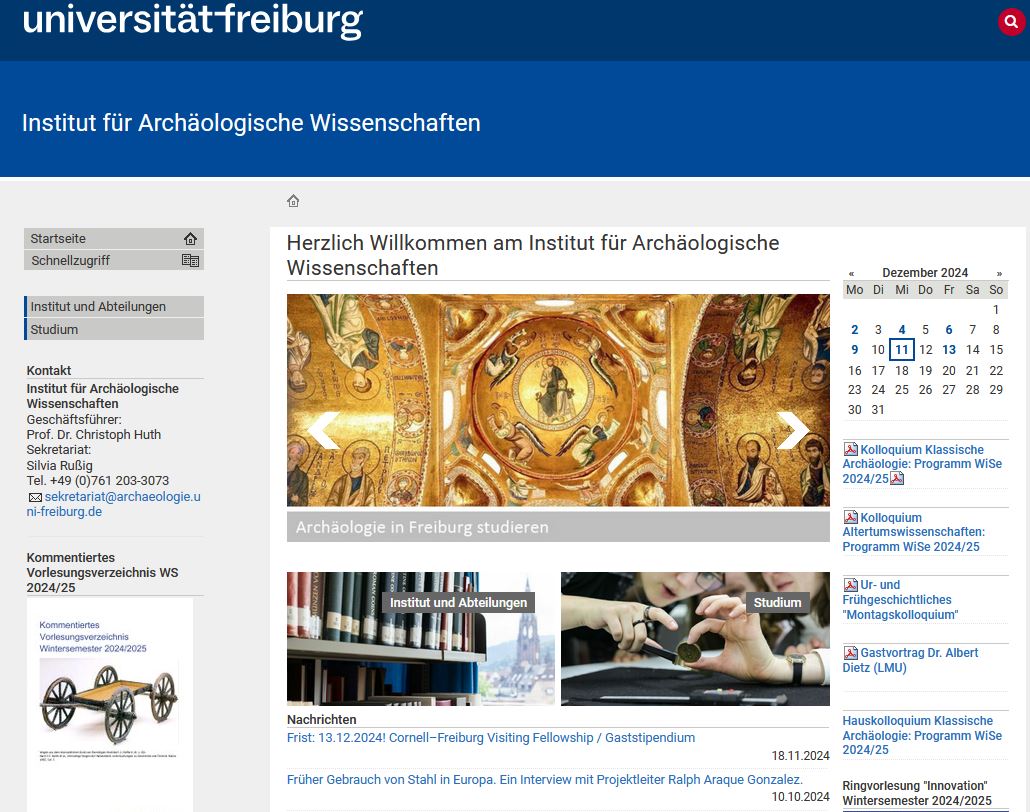
Task: Click Kommentiertes Vorlesungsverzeichnis WS 2024/25 heading
Action: coord(102,572)
